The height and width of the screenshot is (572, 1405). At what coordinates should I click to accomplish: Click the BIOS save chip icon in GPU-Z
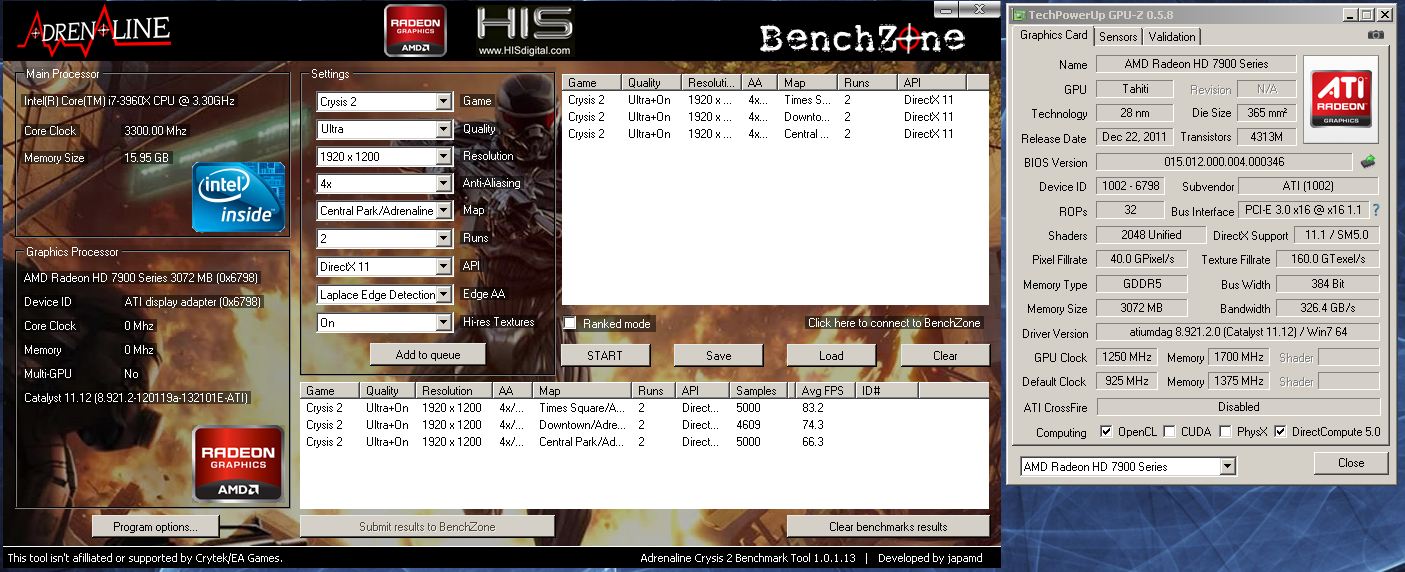pyautogui.click(x=1368, y=162)
